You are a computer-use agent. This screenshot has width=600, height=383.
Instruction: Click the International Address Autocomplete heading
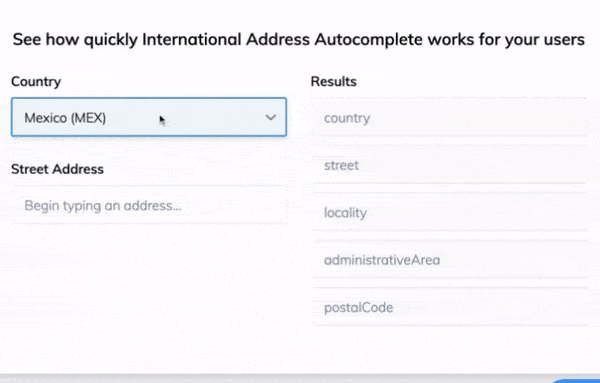[x=299, y=39]
